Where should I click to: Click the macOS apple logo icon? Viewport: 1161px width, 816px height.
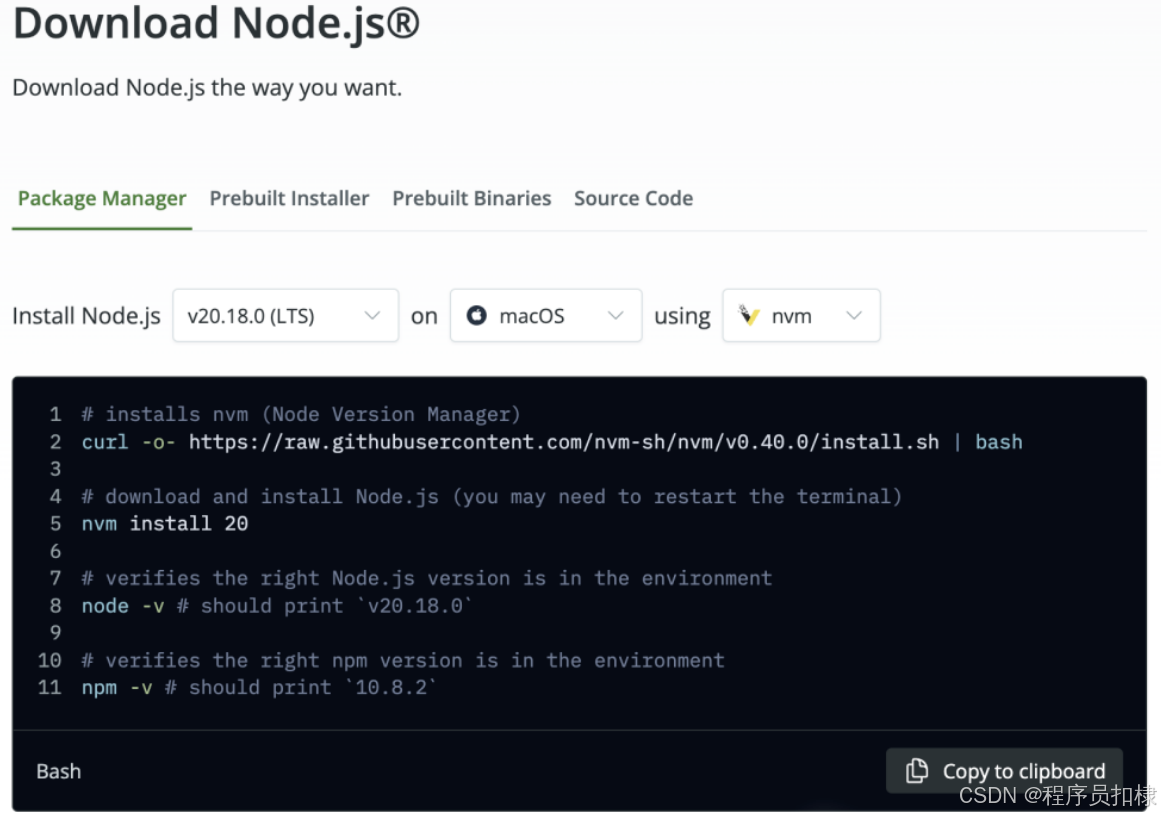click(x=476, y=315)
